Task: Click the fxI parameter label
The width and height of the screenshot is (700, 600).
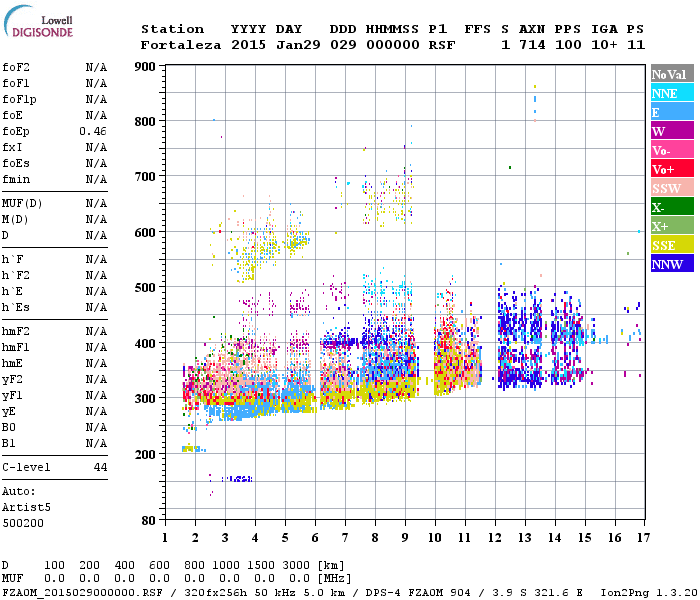Action: [12, 147]
